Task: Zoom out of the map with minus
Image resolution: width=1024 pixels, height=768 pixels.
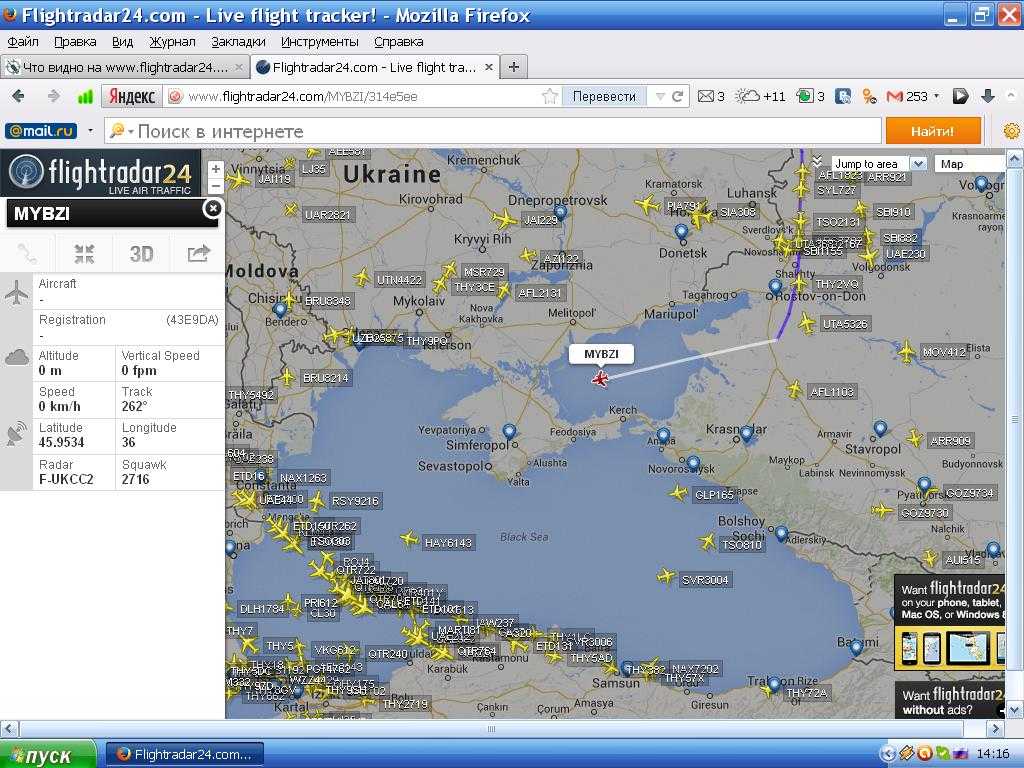Action: coord(216,185)
